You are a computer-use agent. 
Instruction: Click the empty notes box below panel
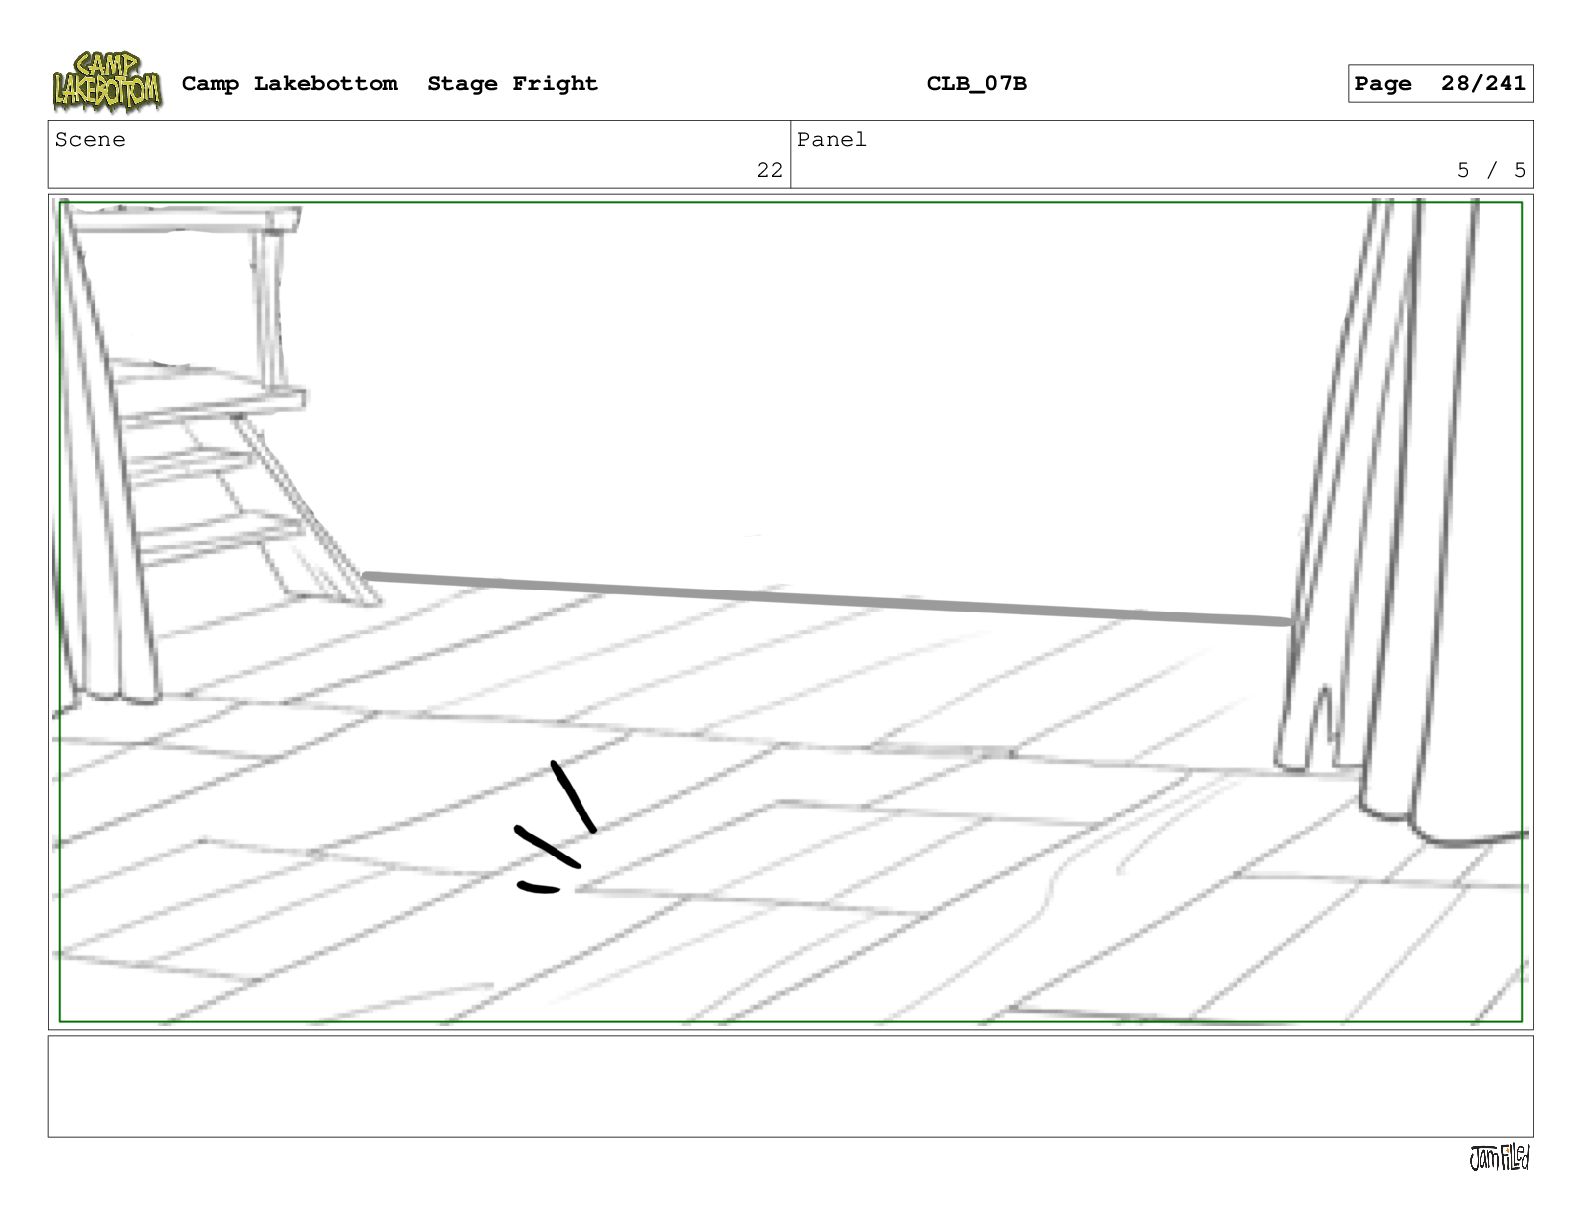[x=791, y=1087]
